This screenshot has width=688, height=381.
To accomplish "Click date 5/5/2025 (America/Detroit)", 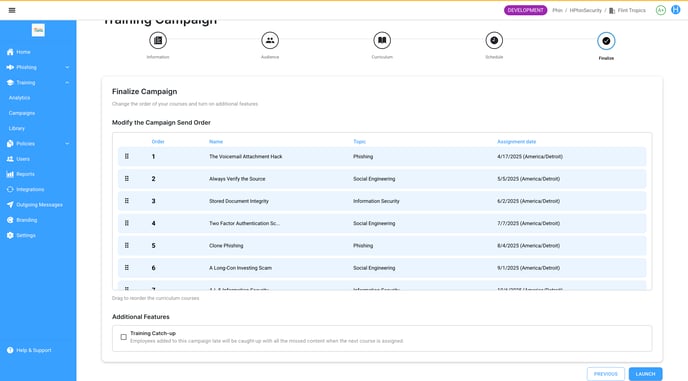I will point(528,179).
